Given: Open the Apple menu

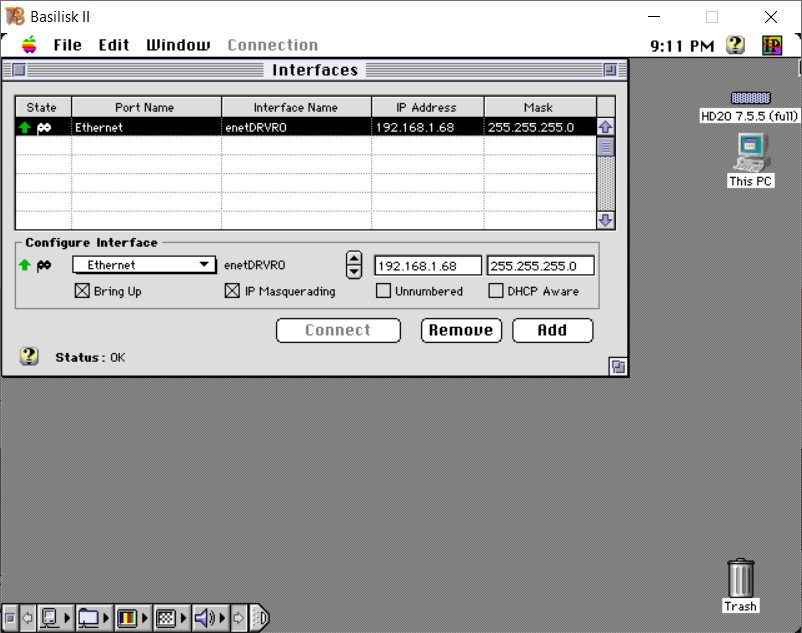Looking at the screenshot, I should 29,45.
